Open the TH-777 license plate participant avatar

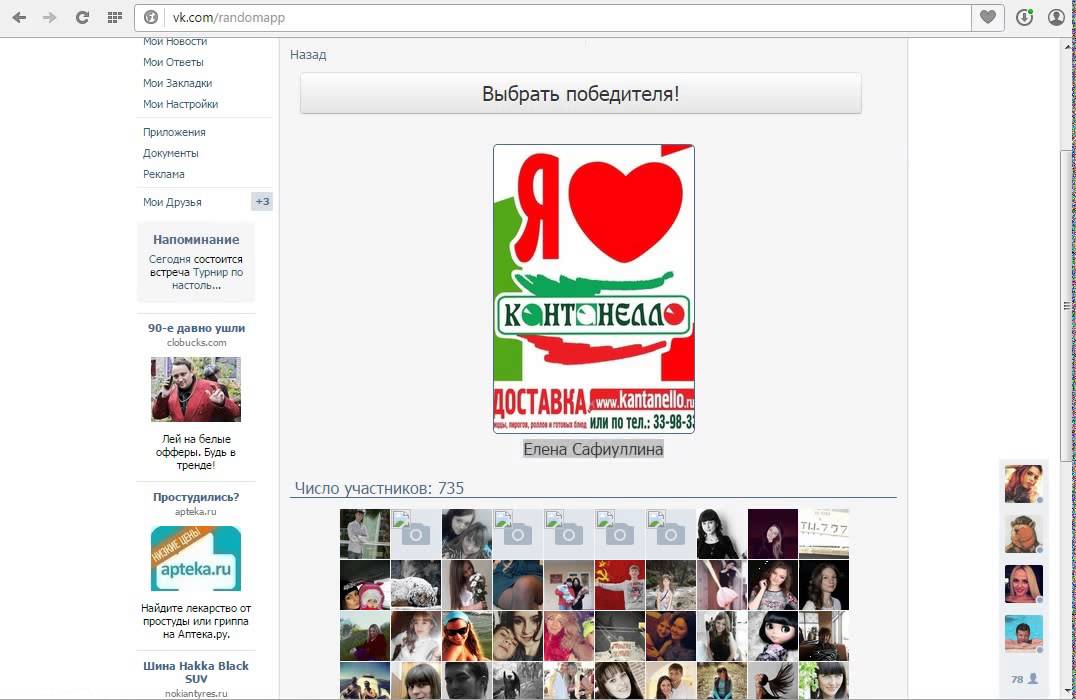(x=823, y=533)
